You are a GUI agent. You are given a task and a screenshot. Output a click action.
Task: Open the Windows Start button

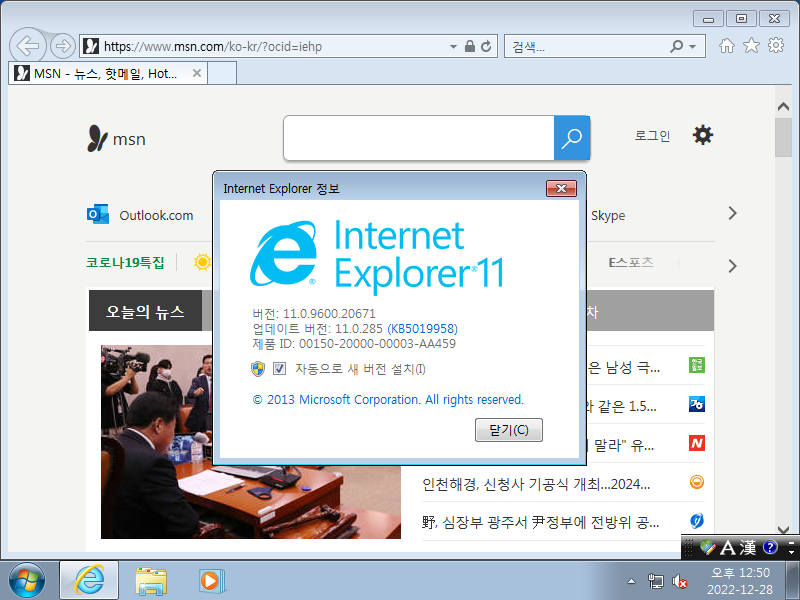[27, 581]
